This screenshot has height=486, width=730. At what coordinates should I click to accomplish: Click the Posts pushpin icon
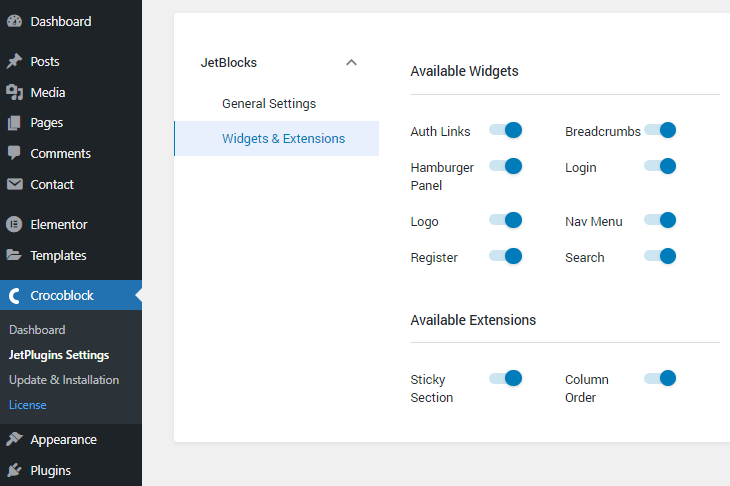point(14,61)
